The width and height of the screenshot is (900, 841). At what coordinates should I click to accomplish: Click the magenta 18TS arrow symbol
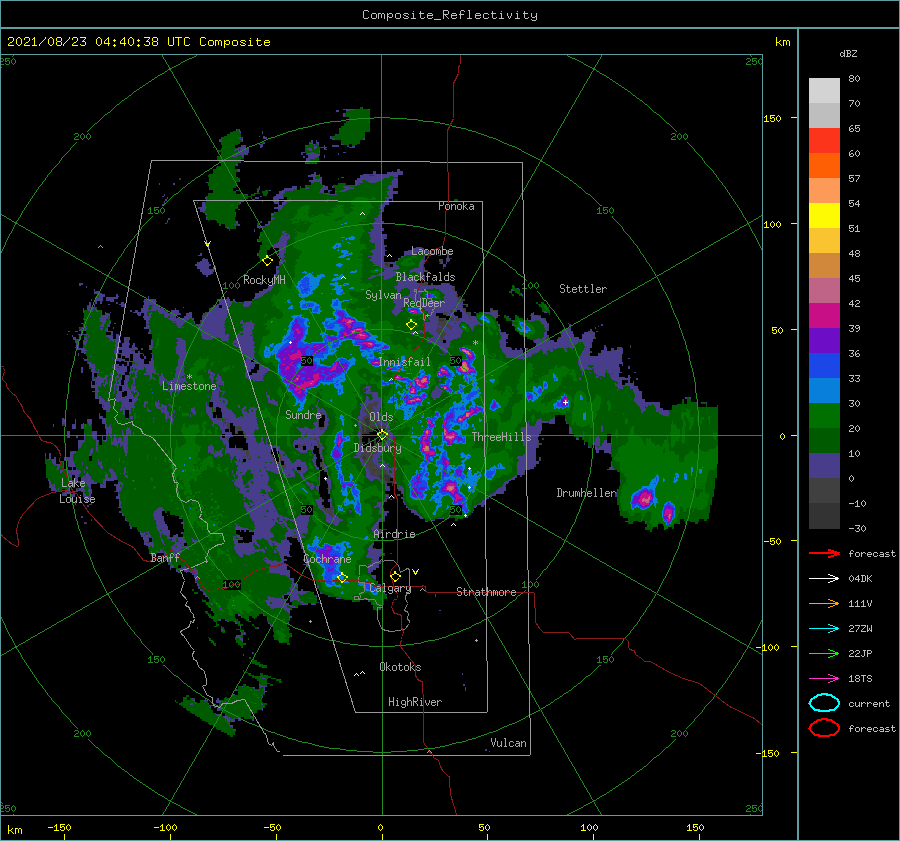click(x=824, y=679)
